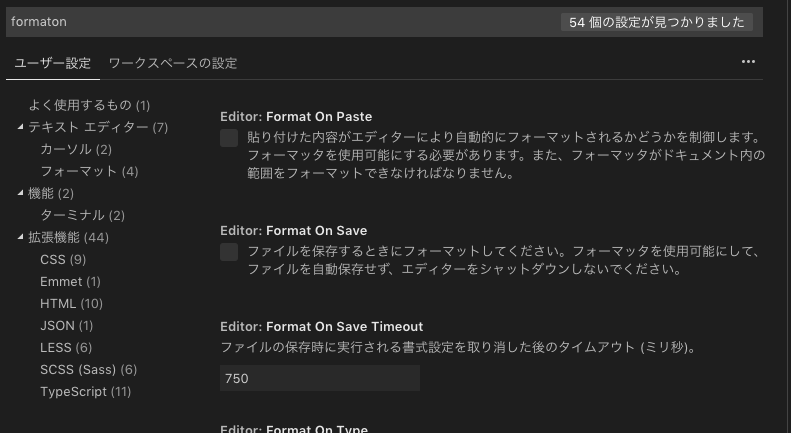791x433 pixels.
Task: Collapse the テキスト エディター tree section
Action: click(21, 127)
